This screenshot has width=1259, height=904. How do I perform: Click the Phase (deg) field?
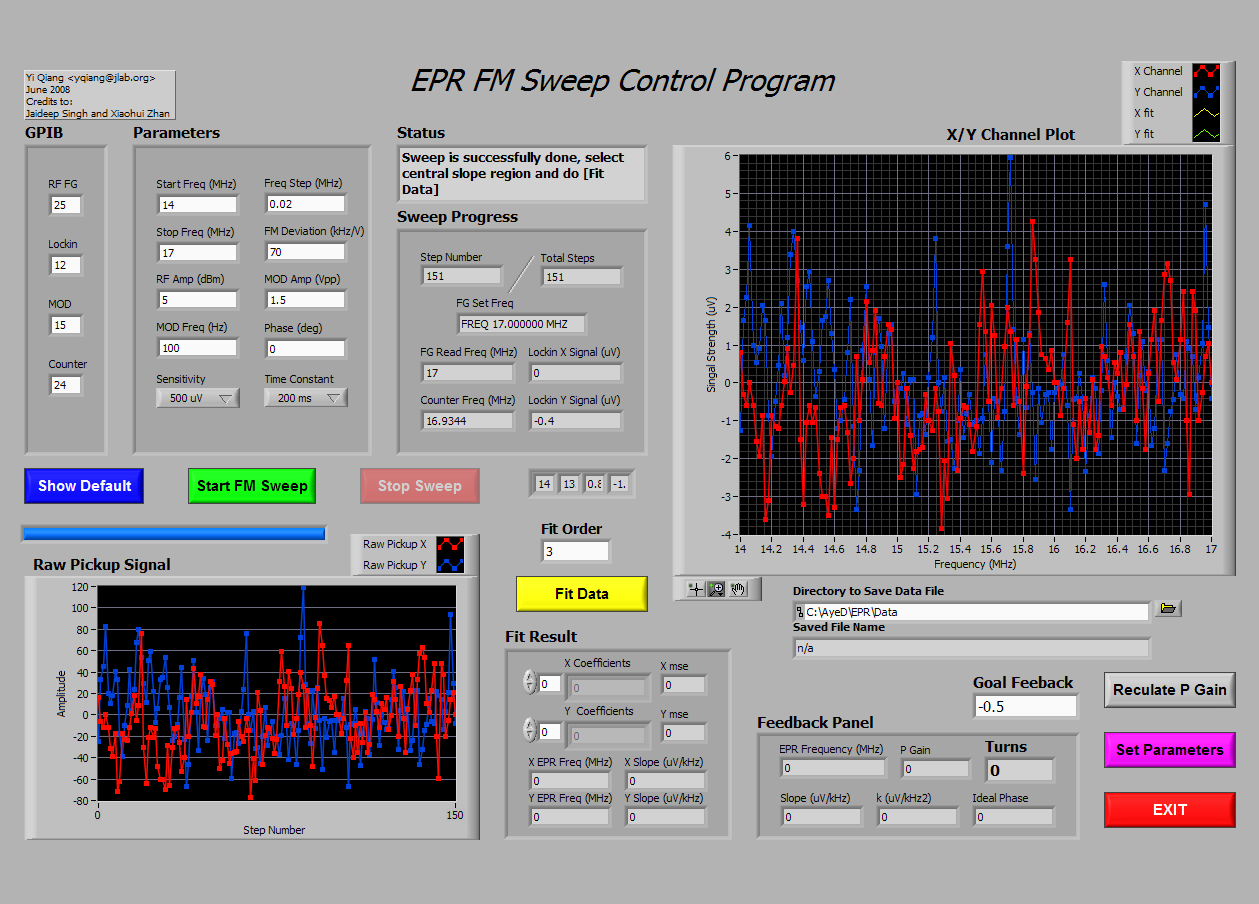(x=305, y=349)
